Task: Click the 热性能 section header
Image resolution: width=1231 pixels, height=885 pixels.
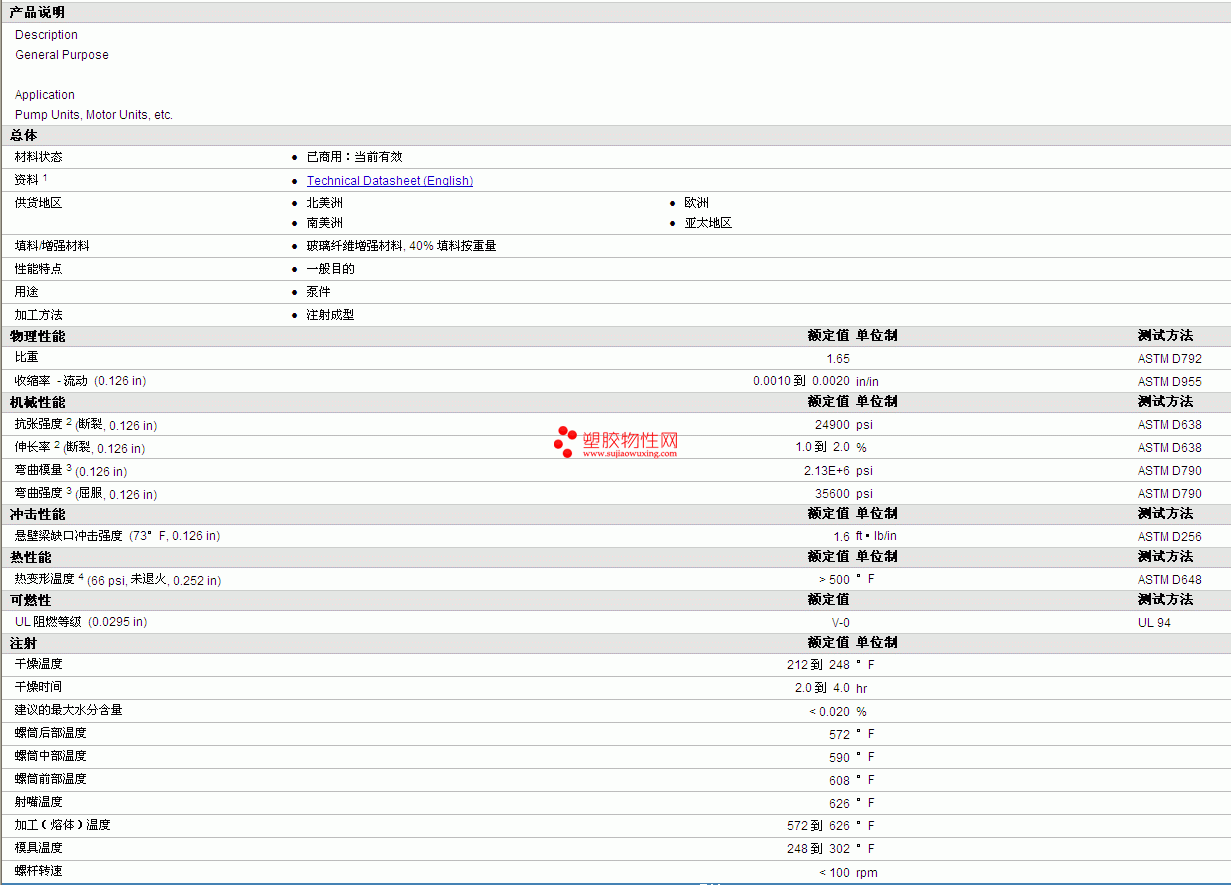Action: 30,557
